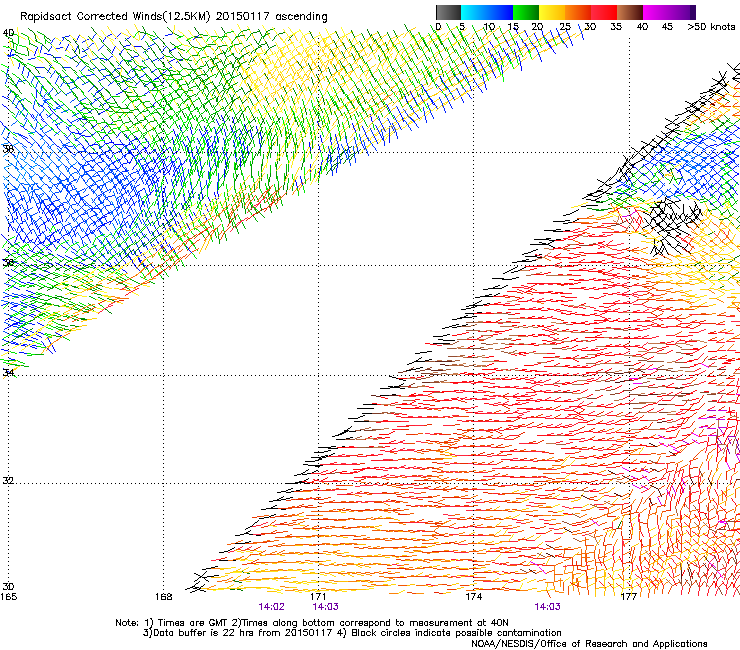Click the legend value '45'
The height and width of the screenshot is (650, 740).
click(x=667, y=27)
